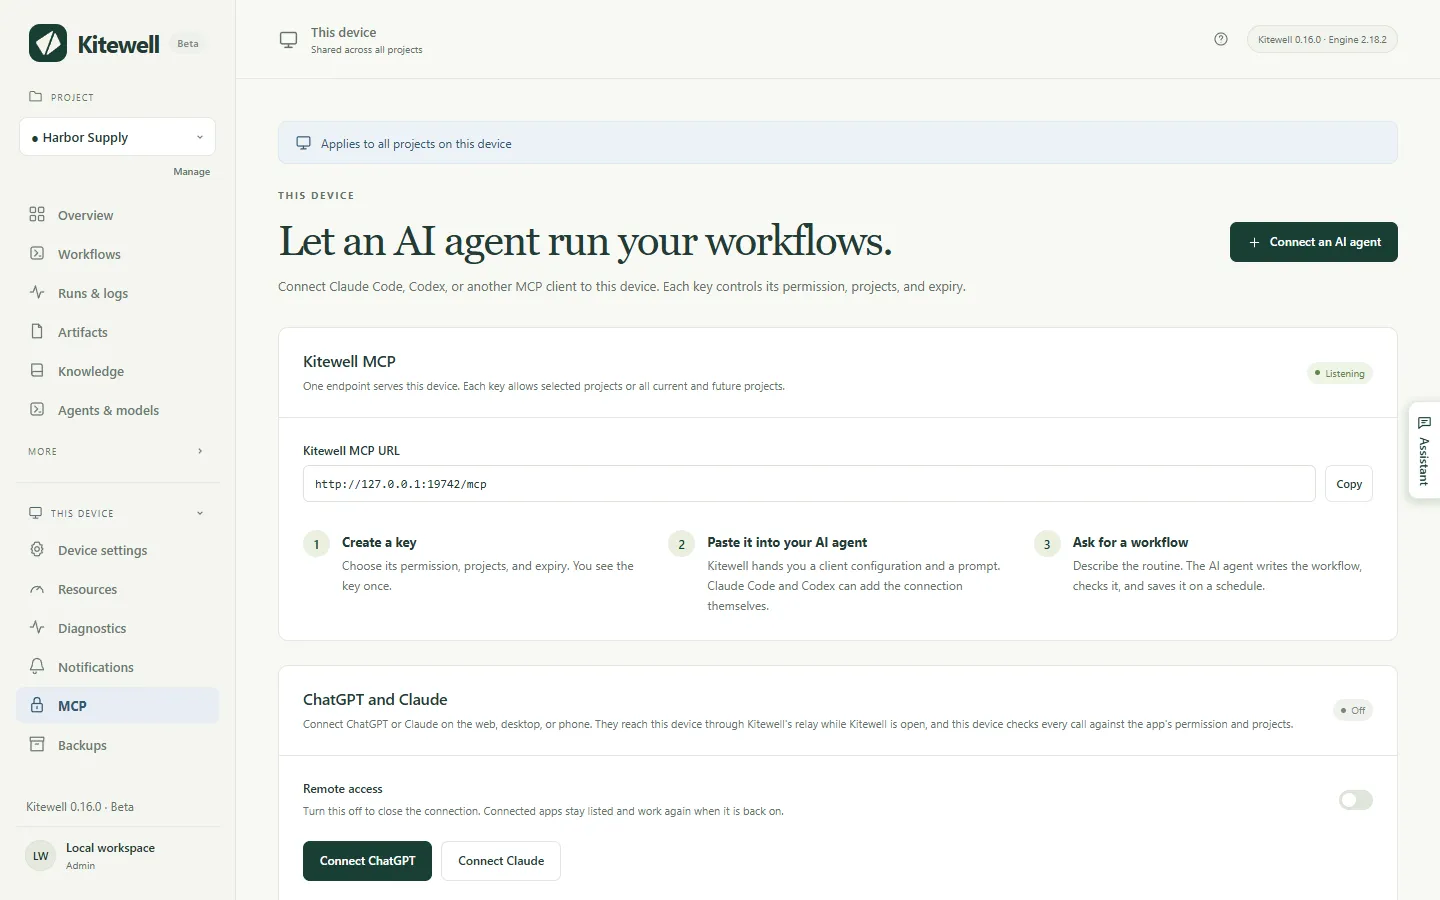Open the Diagnostics page
Screen dimensions: 1440x900
click(x=117, y=628)
